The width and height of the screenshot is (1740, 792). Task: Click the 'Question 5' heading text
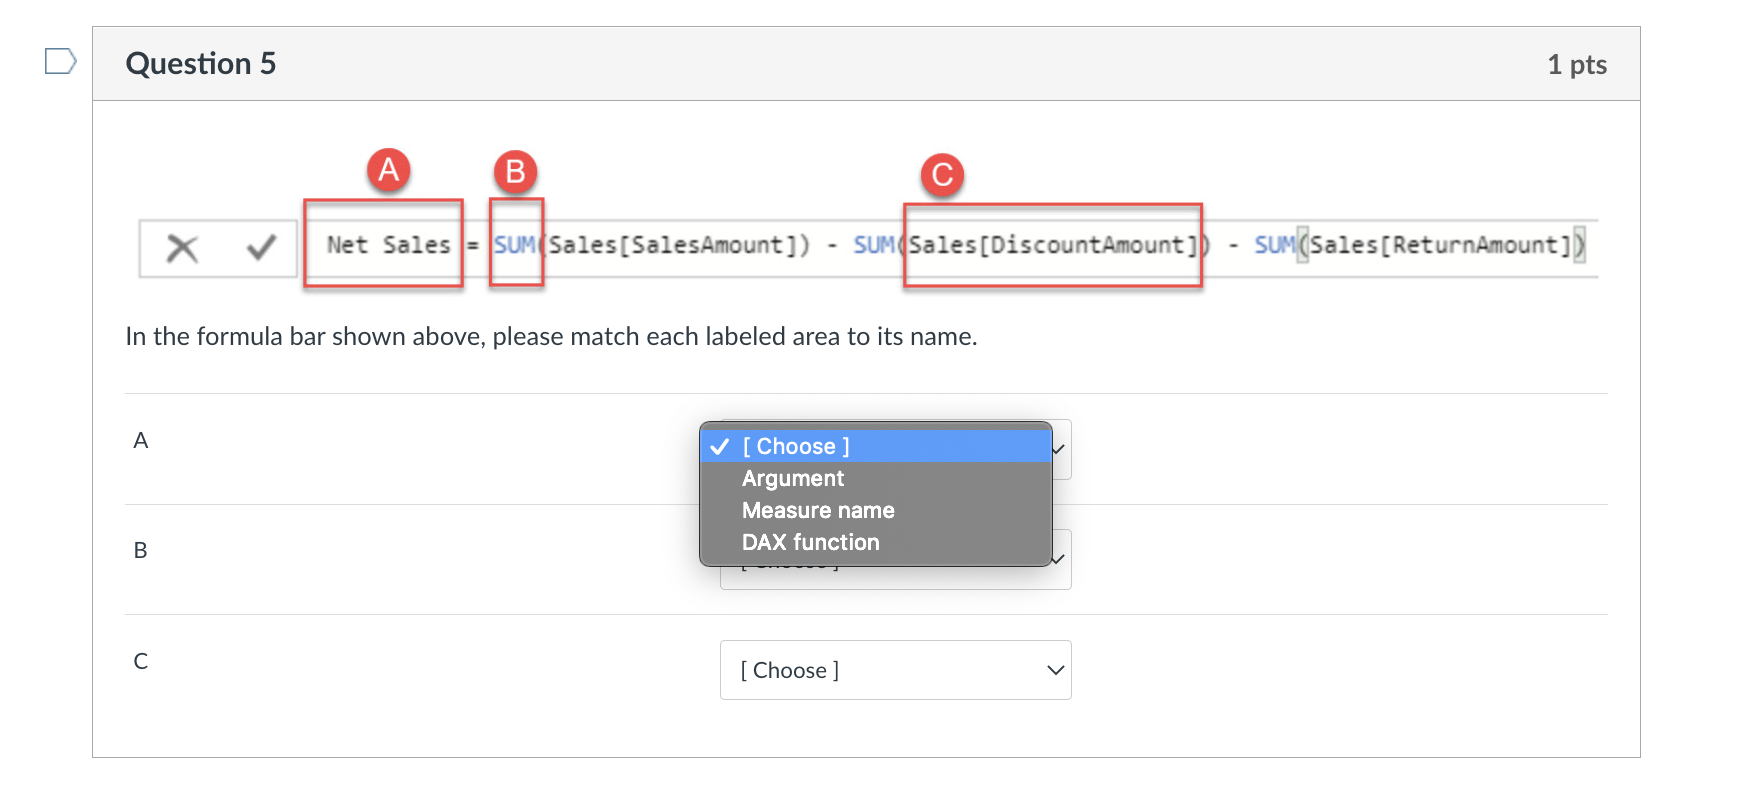[x=201, y=64]
